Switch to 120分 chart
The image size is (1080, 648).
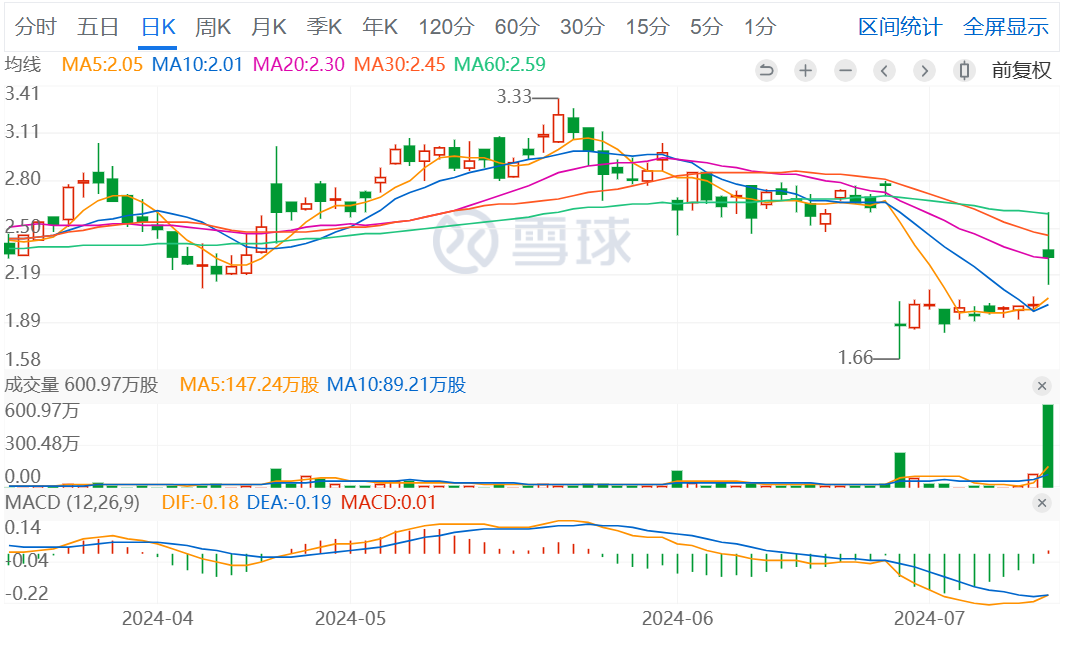tap(446, 27)
